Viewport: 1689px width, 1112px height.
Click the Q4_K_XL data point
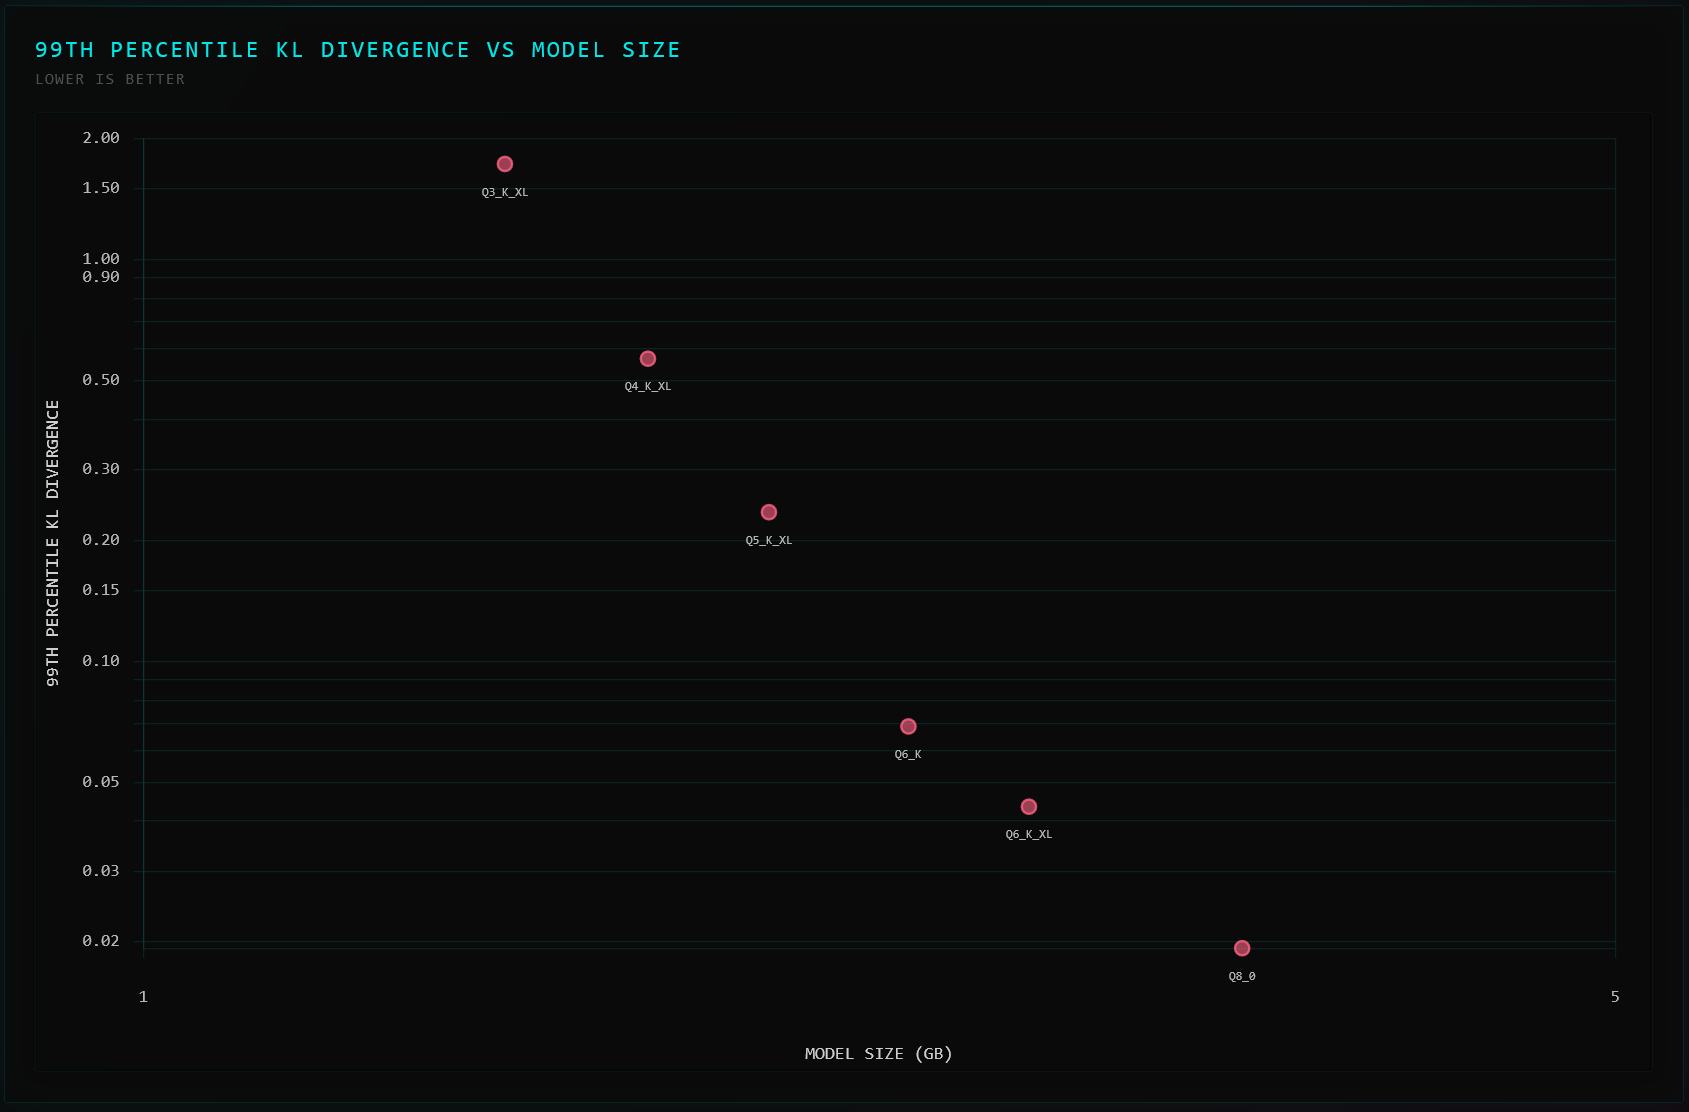[x=648, y=358]
